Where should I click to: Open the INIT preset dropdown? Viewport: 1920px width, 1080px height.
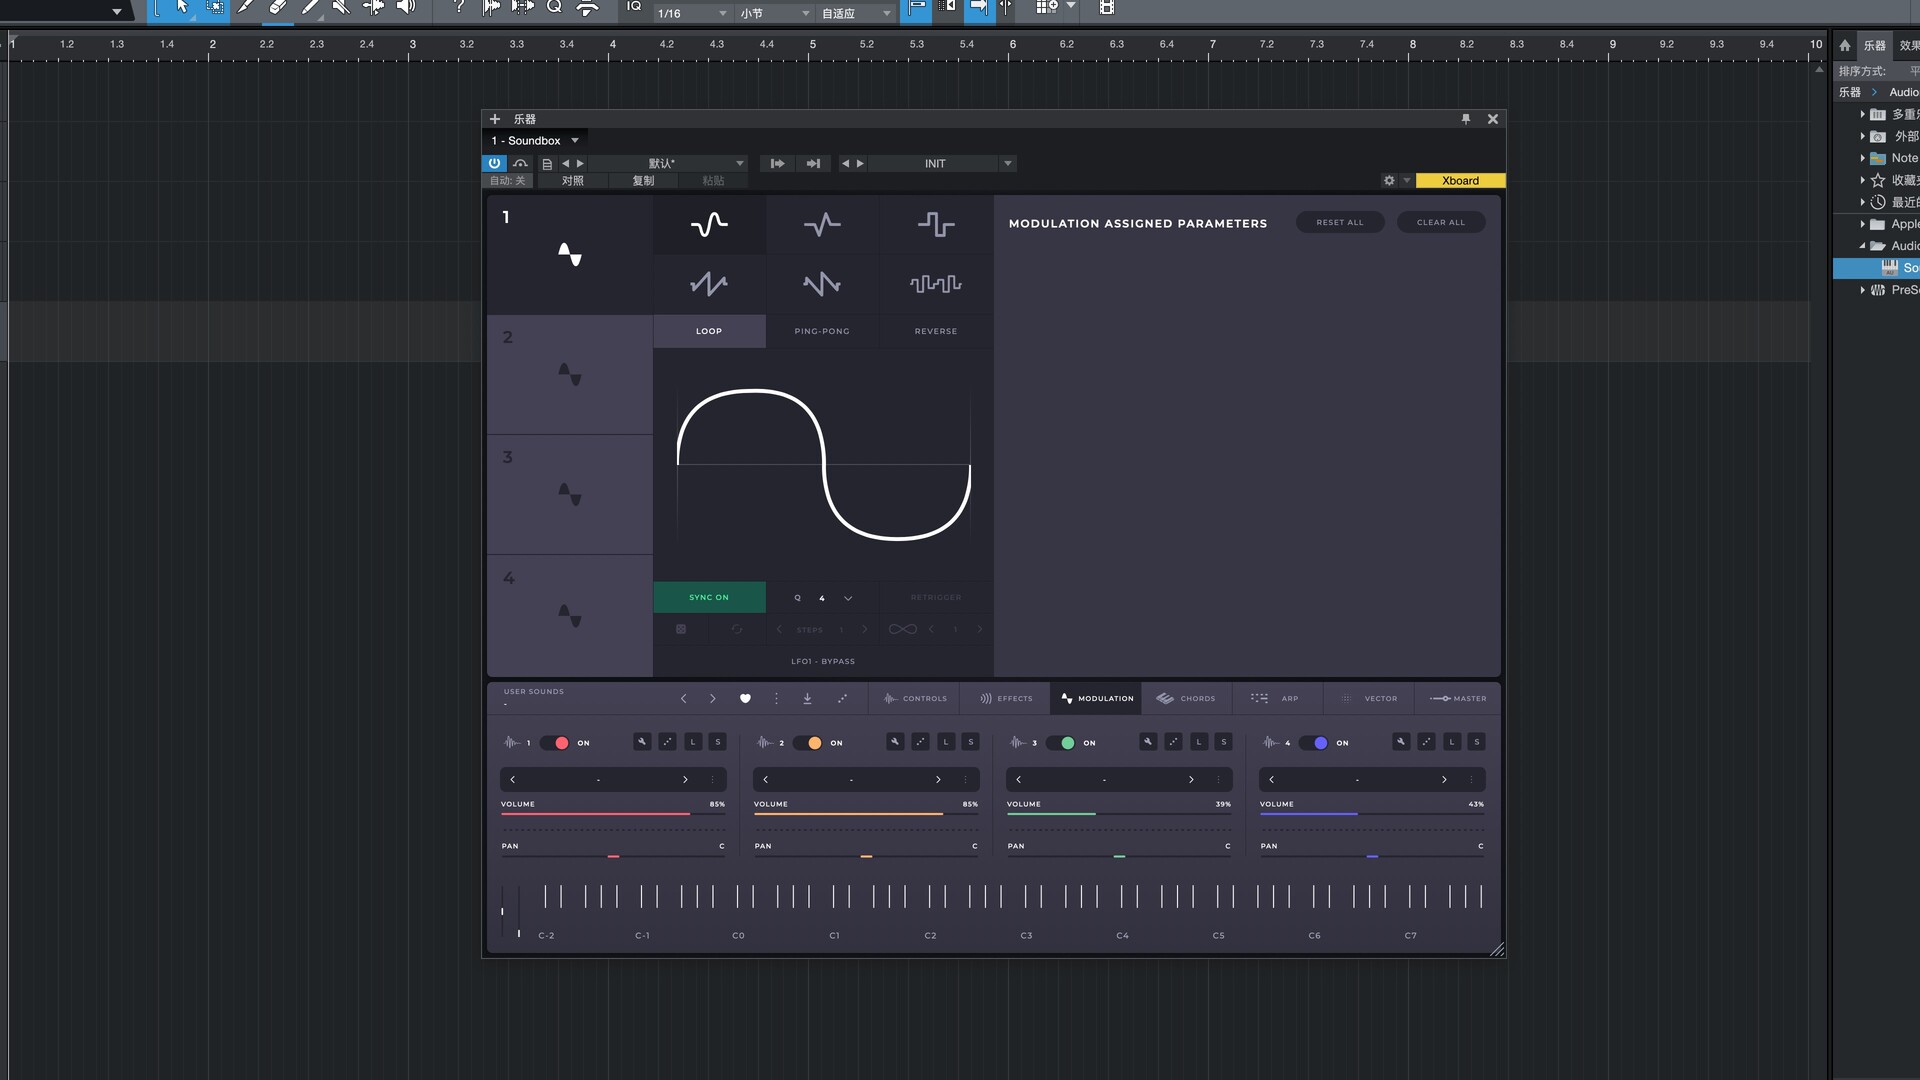[1007, 163]
